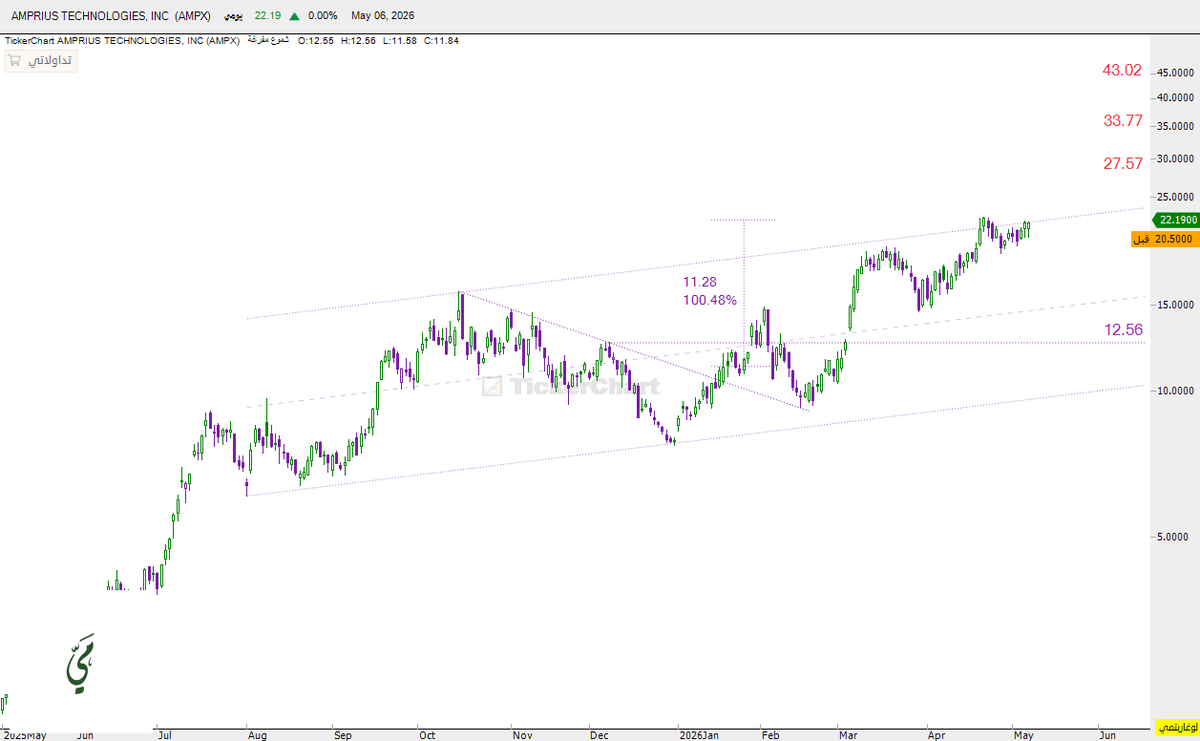This screenshot has height=741, width=1200.
Task: Click the 25.0000 price axis label
Action: 1176,196
